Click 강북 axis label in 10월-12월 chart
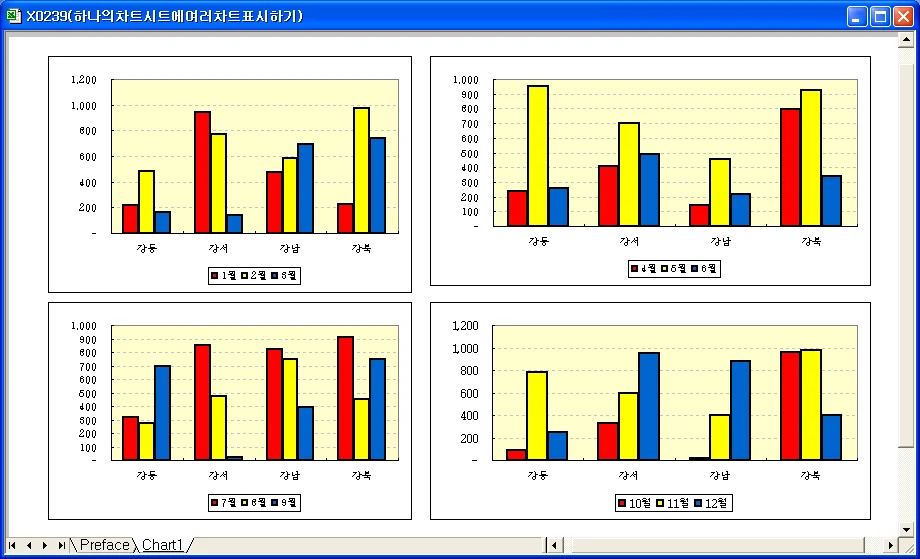The height and width of the screenshot is (559, 920). (x=811, y=475)
